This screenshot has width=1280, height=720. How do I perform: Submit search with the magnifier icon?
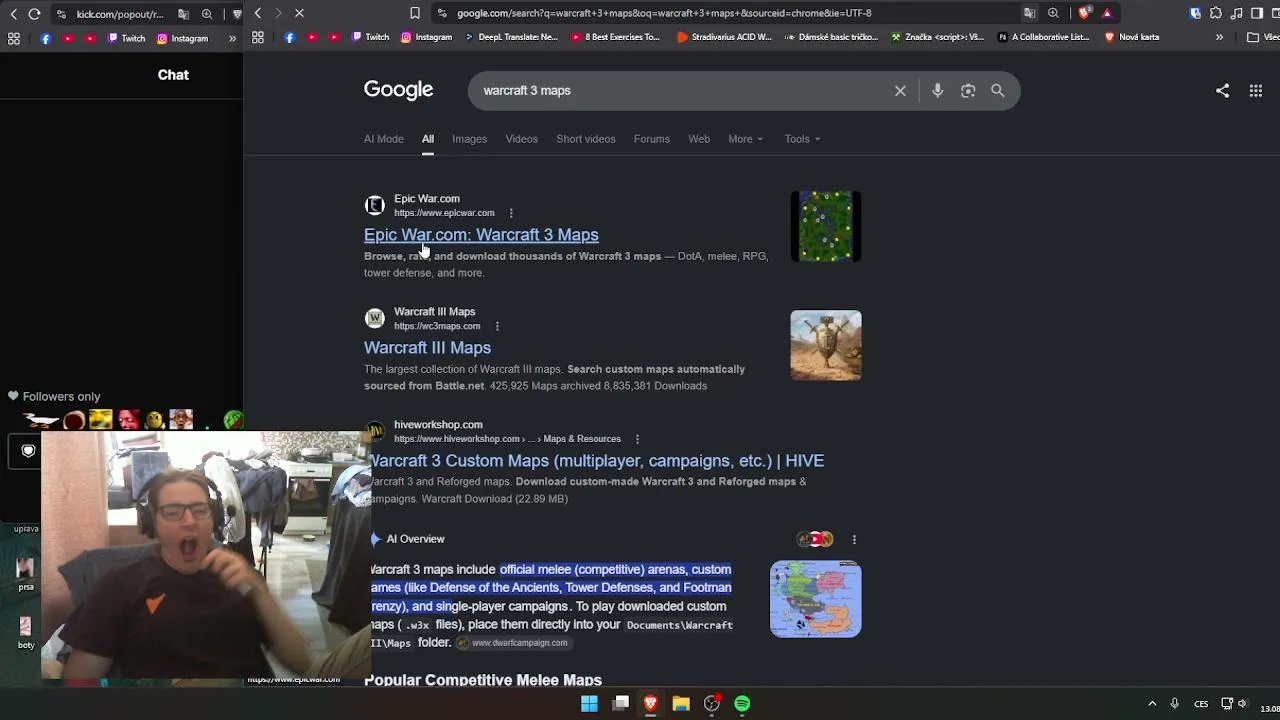998,91
